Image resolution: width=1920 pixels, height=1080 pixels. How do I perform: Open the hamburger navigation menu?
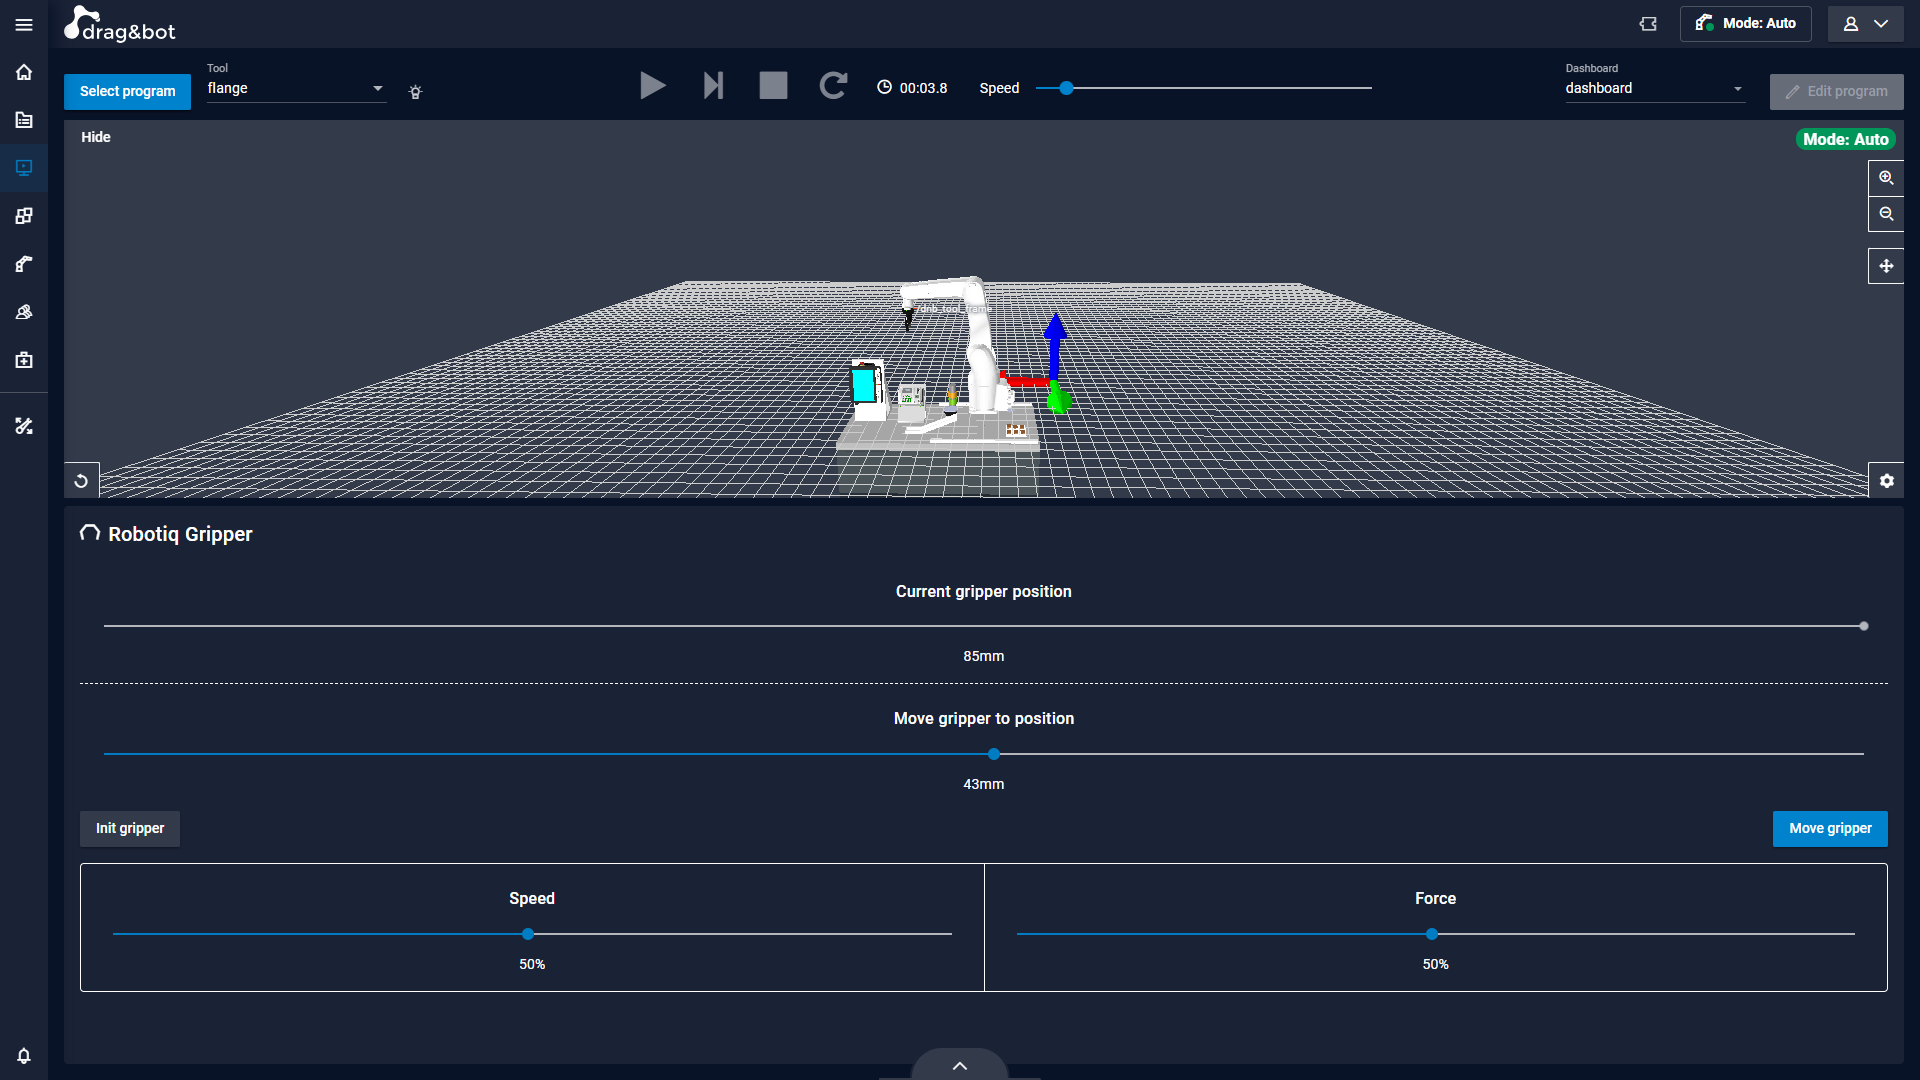pos(24,24)
